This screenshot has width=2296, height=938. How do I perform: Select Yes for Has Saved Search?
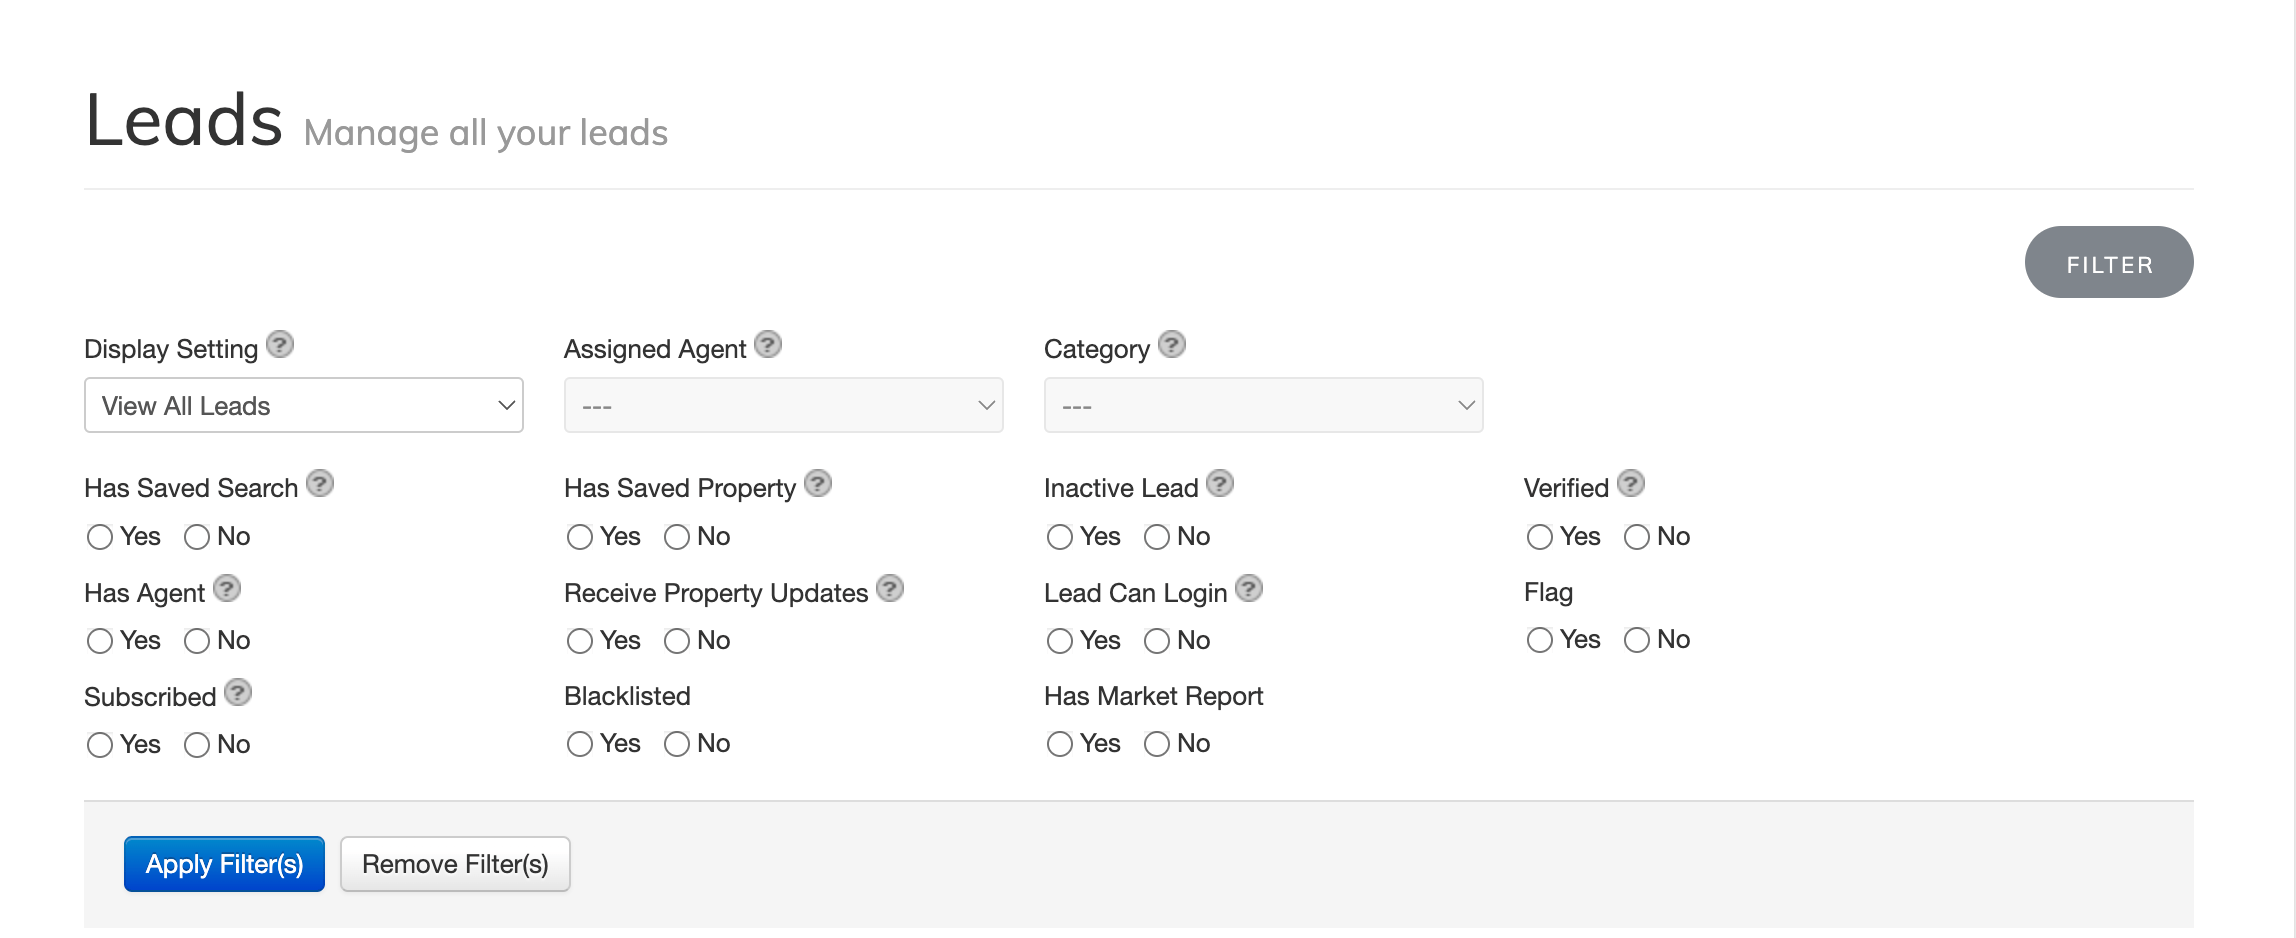(x=100, y=537)
